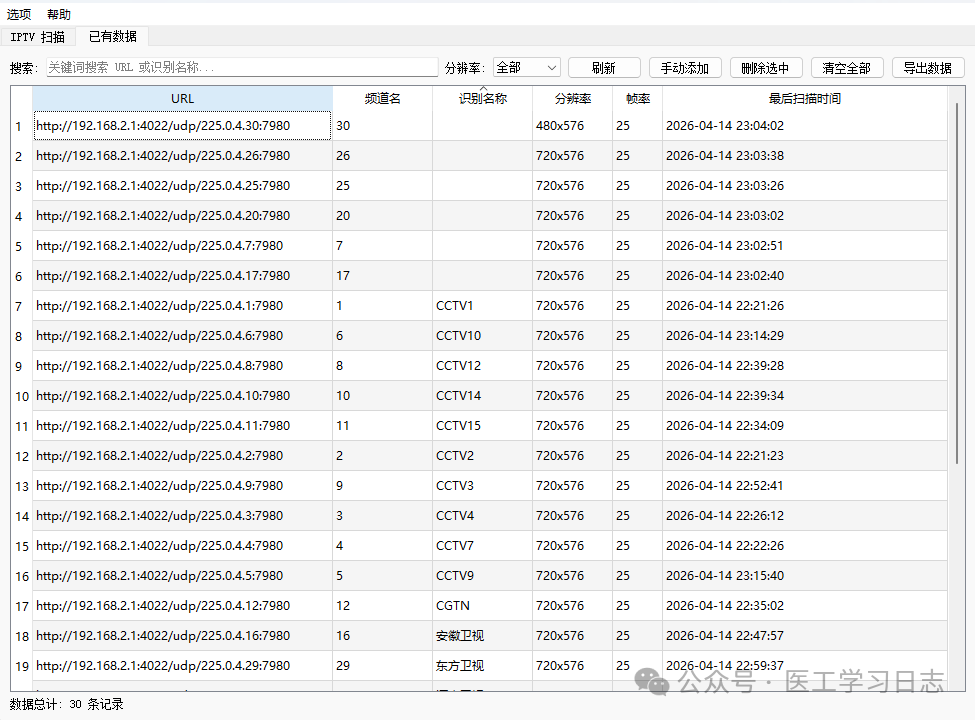The image size is (975, 720).
Task: Click the URL cell ending in 225.0.4.12:7980
Action: point(182,606)
